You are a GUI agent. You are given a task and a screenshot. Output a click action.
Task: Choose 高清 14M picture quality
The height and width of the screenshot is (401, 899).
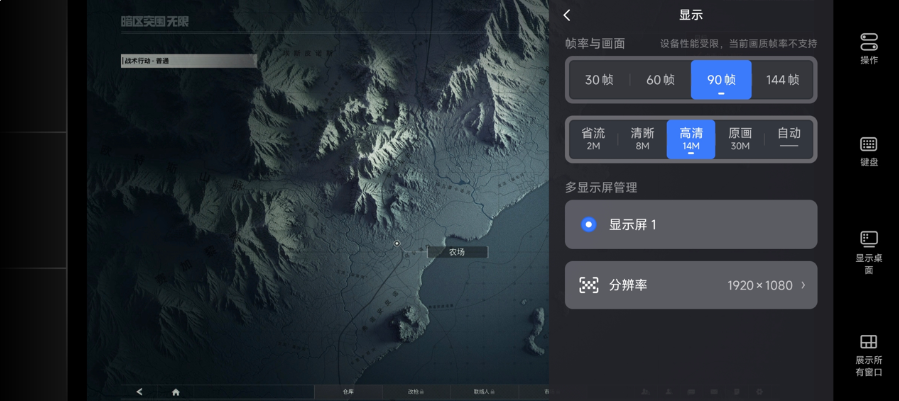pos(691,139)
